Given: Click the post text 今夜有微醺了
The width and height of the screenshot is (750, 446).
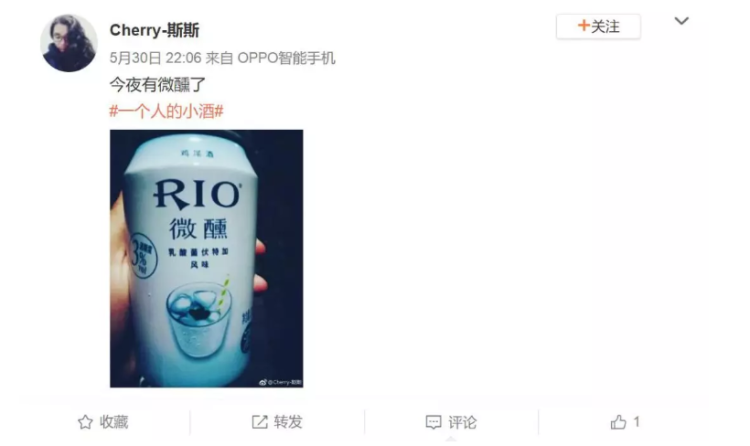Looking at the screenshot, I should [157, 85].
